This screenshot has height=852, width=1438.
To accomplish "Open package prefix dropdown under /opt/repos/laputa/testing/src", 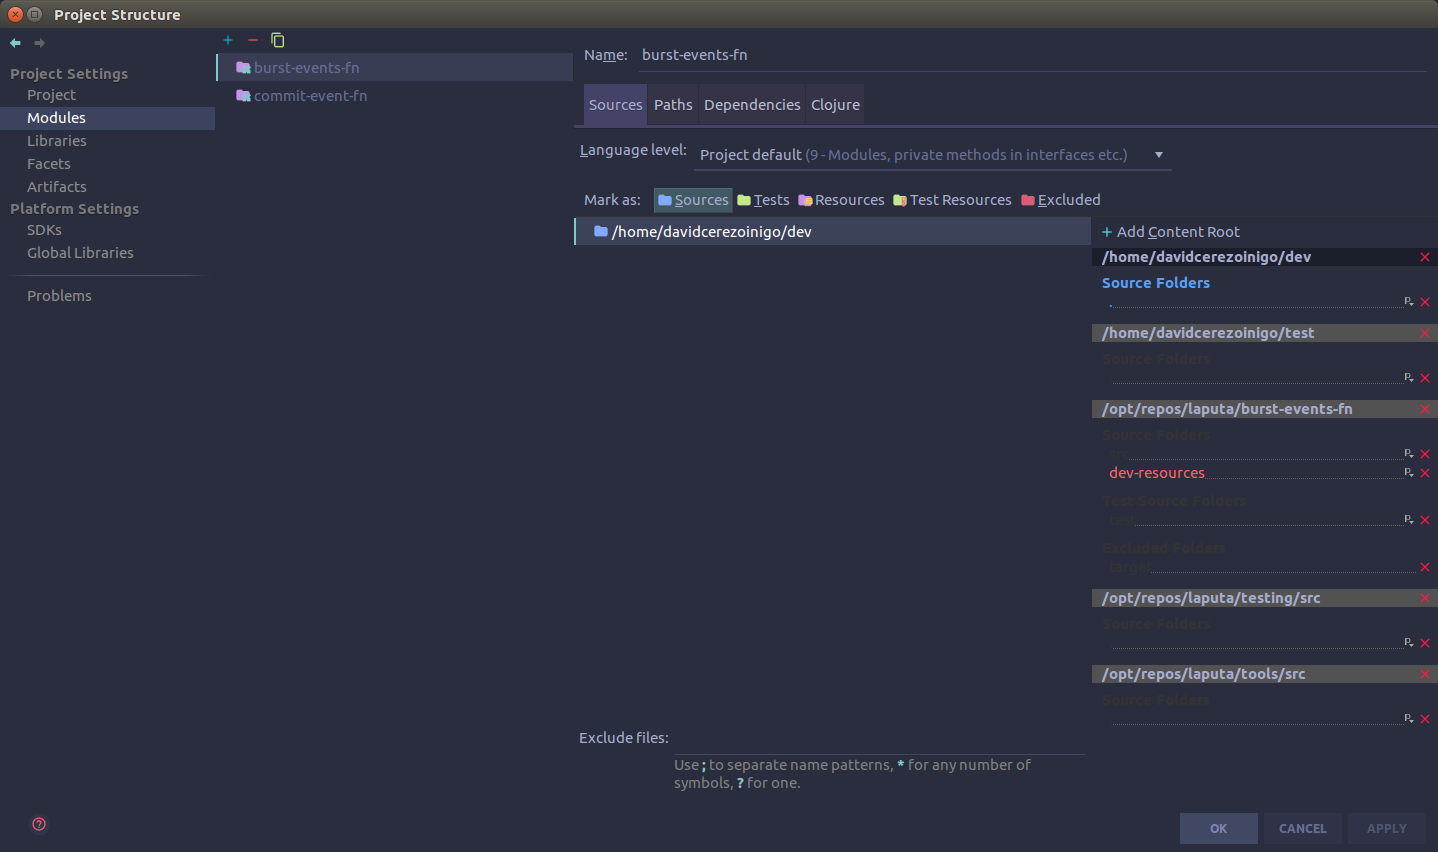I will pyautogui.click(x=1409, y=642).
